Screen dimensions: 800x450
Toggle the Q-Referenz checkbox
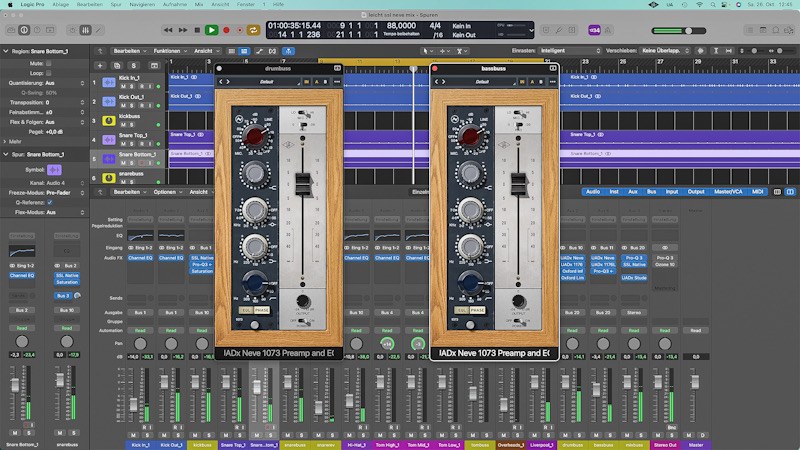click(x=49, y=203)
